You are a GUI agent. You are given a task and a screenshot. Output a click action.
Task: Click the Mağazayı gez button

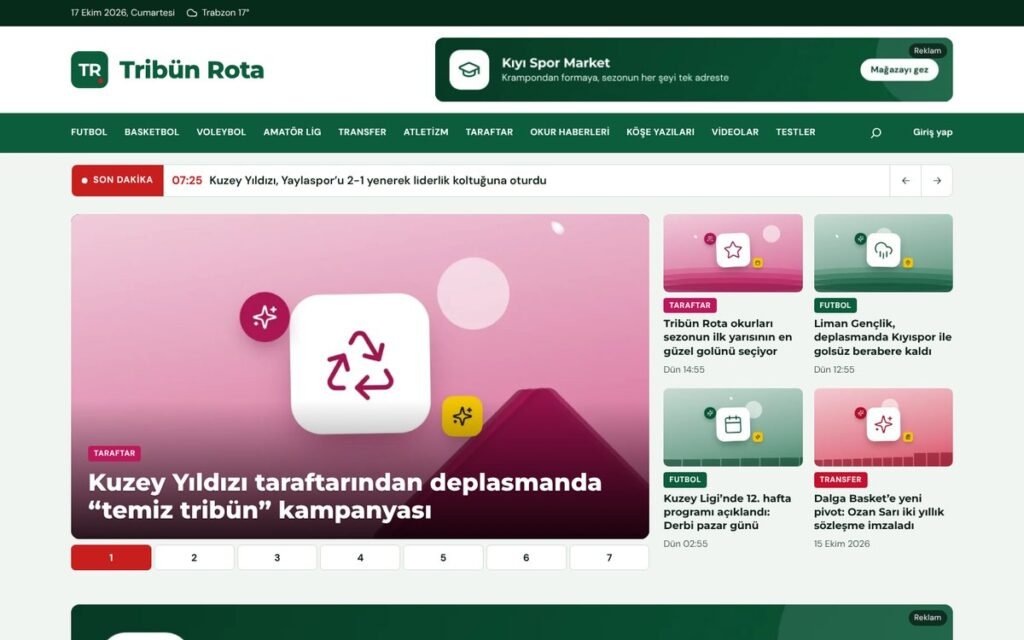[899, 70]
